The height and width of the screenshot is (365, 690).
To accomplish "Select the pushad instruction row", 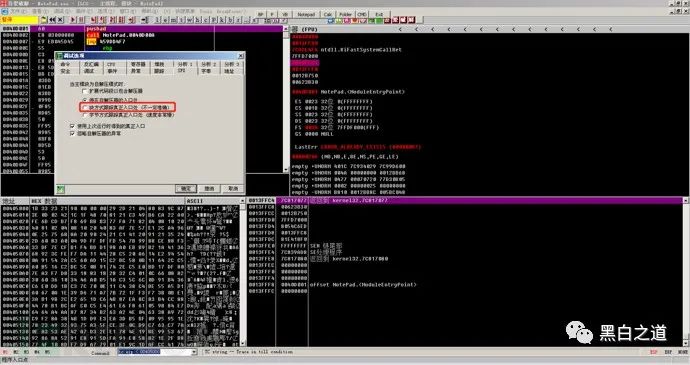I will pyautogui.click(x=142, y=29).
